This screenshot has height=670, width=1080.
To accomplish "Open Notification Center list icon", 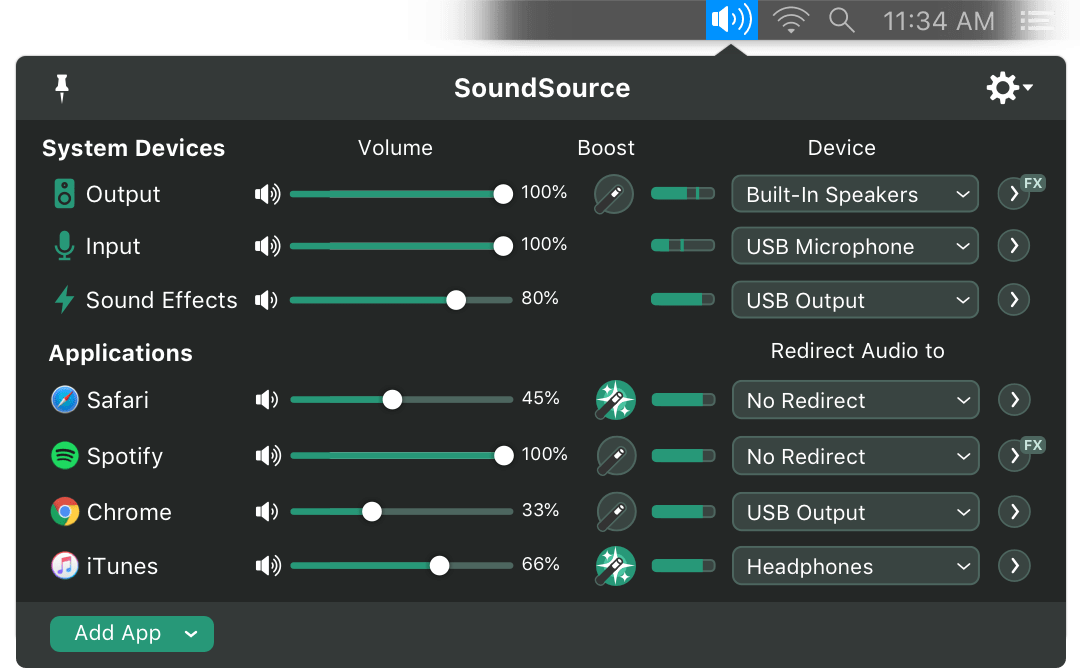I will coord(1037,20).
